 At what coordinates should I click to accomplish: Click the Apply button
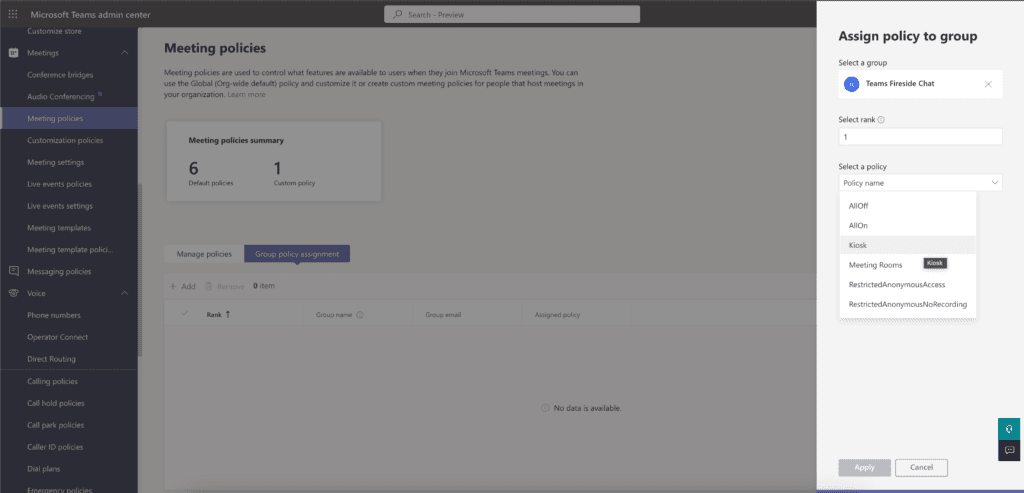pos(865,468)
